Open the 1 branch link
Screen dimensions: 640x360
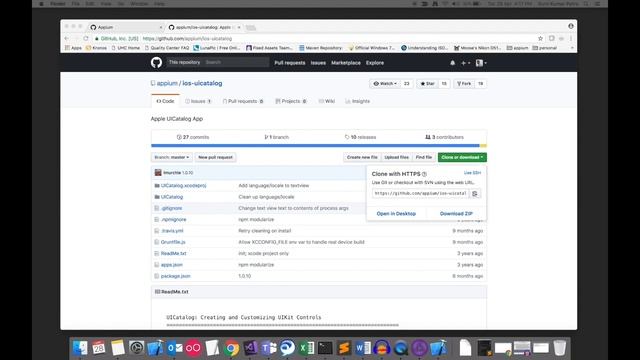point(276,137)
